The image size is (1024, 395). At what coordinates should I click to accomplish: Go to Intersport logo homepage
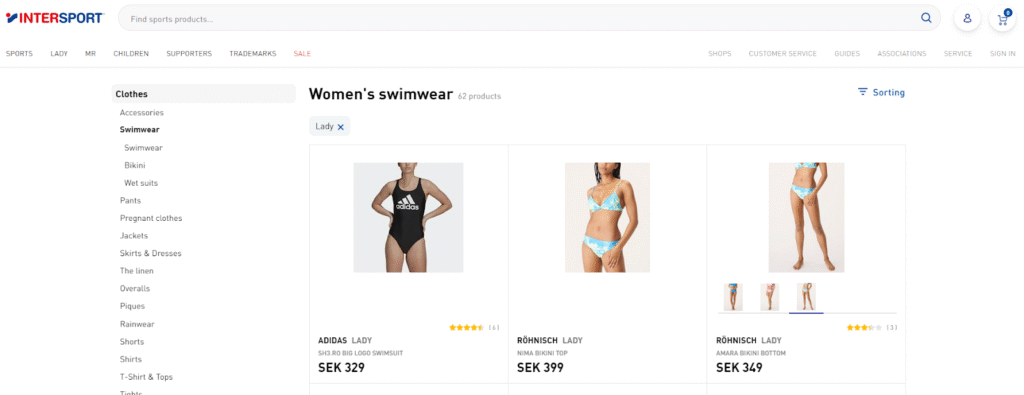(54, 18)
